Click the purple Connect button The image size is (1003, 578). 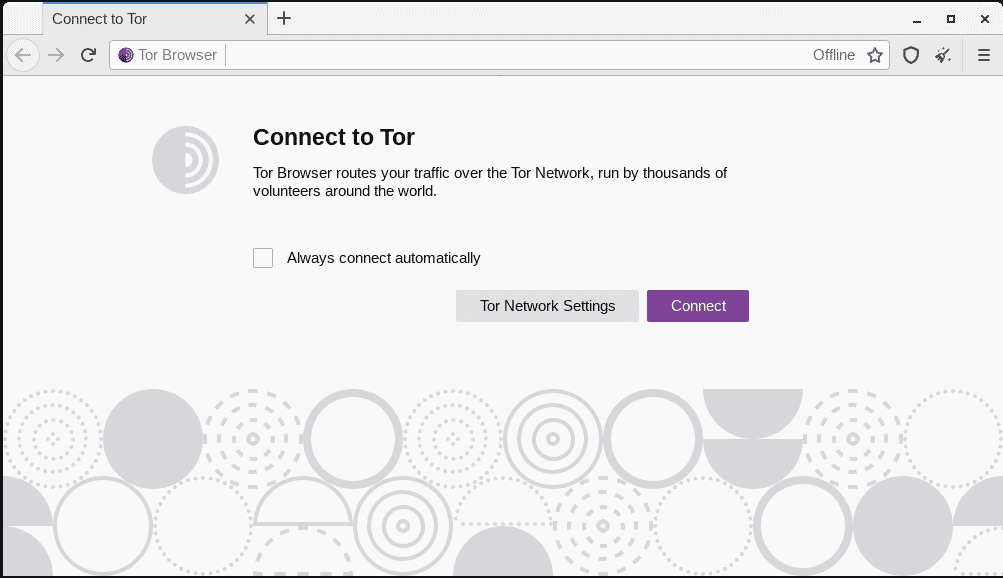click(698, 306)
